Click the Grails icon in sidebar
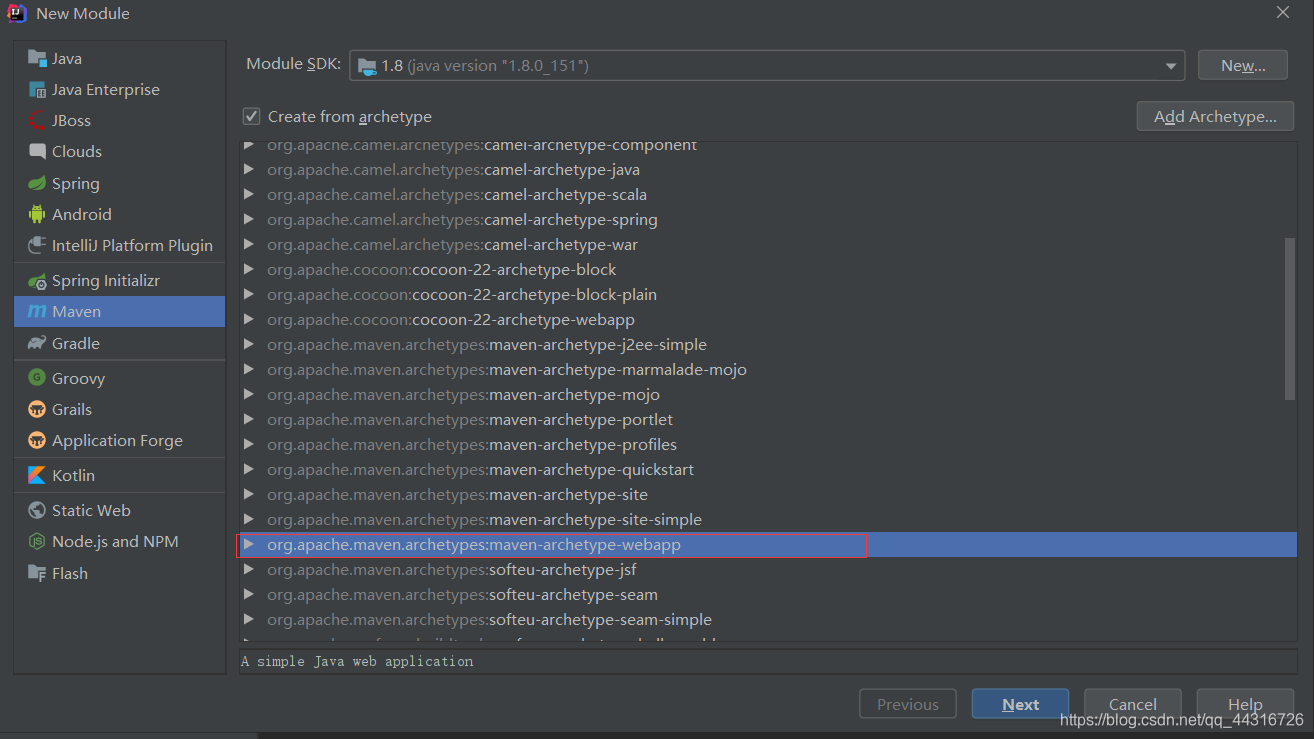 click(x=37, y=410)
